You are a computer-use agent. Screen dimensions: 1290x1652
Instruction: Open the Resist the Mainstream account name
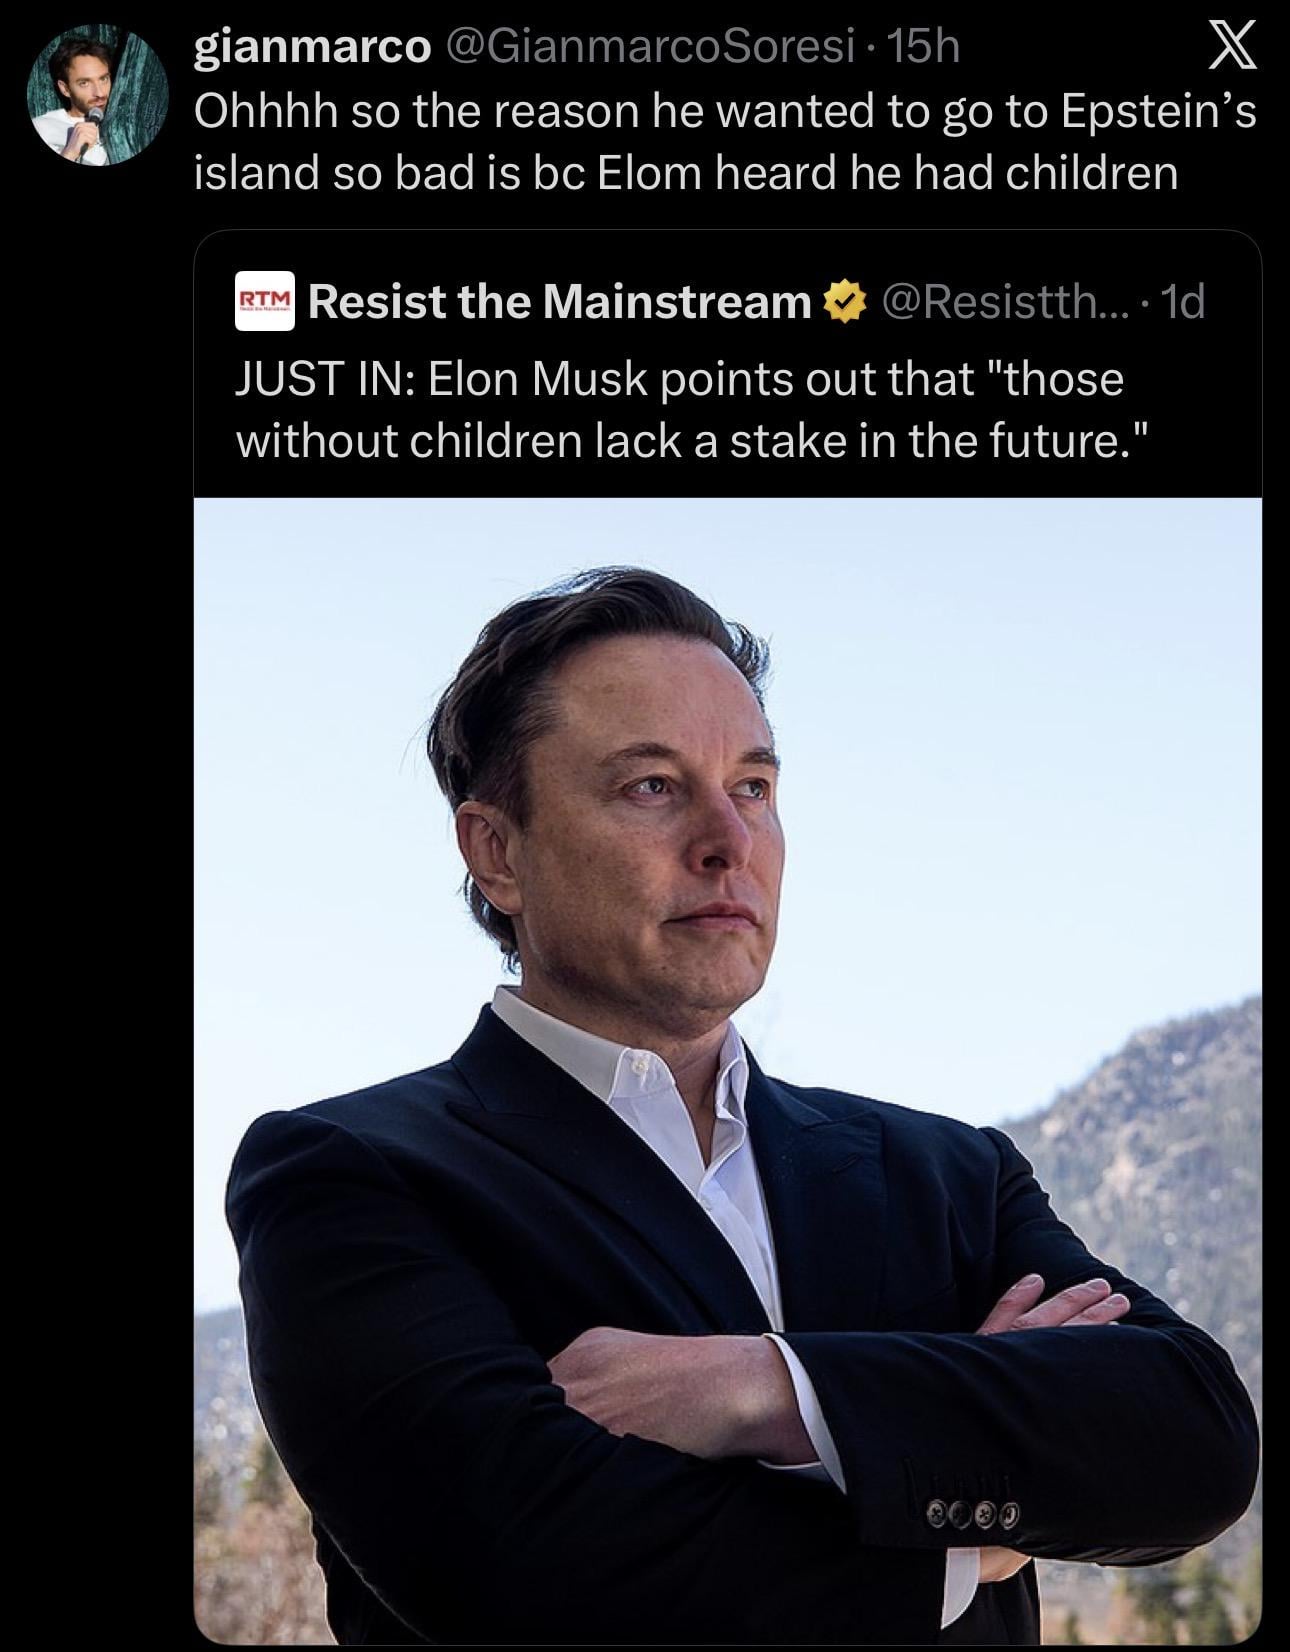(x=560, y=301)
